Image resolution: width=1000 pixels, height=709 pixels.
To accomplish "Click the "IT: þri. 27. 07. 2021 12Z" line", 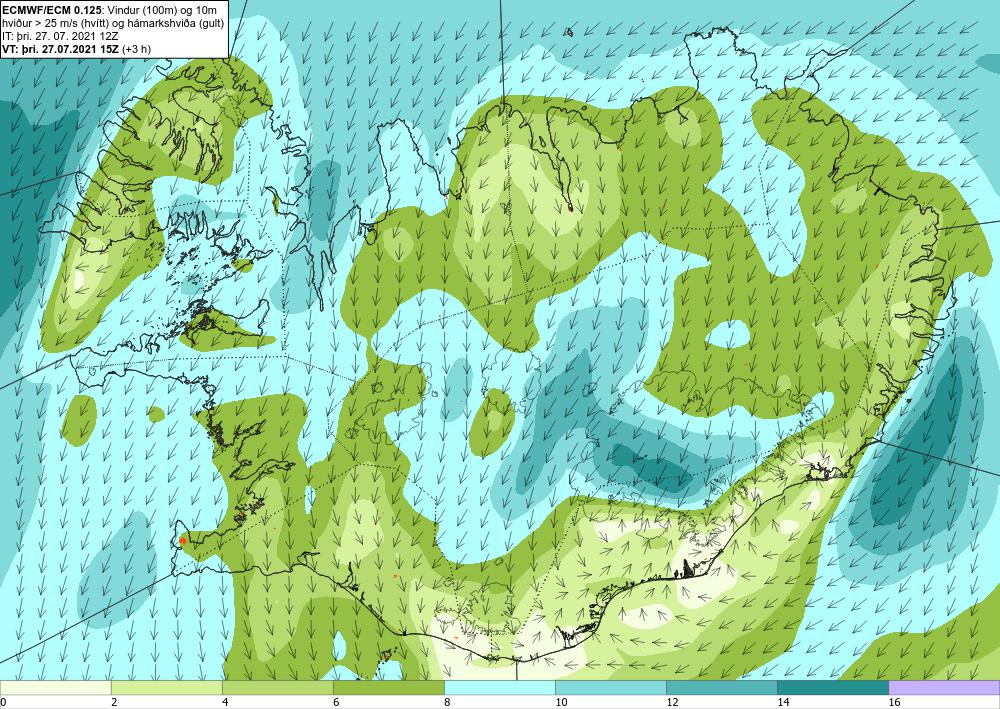I will pos(61,36).
